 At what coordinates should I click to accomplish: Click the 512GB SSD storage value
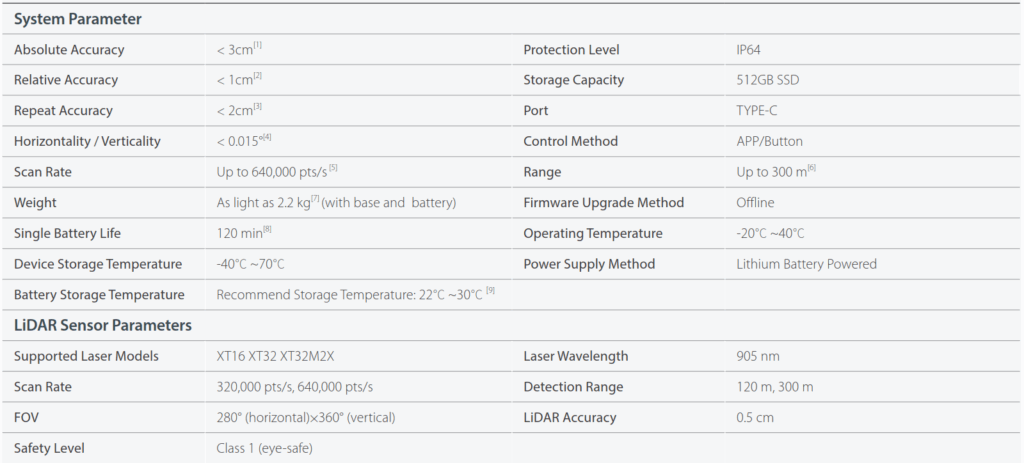(x=767, y=80)
